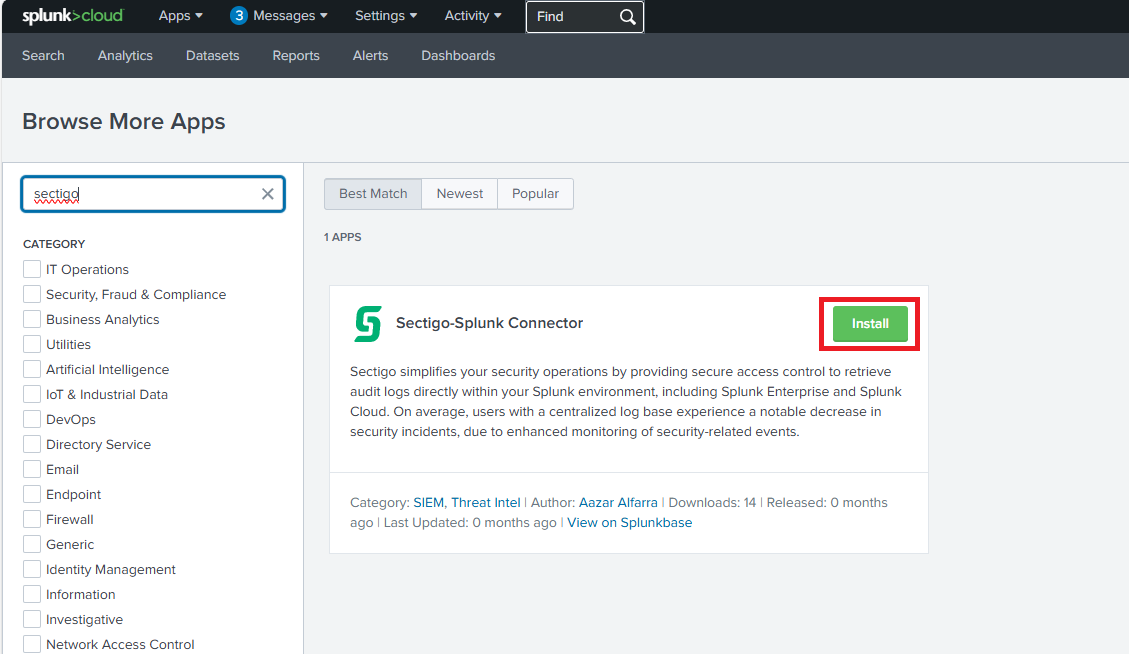Click the magnifying glass search icon

(627, 17)
